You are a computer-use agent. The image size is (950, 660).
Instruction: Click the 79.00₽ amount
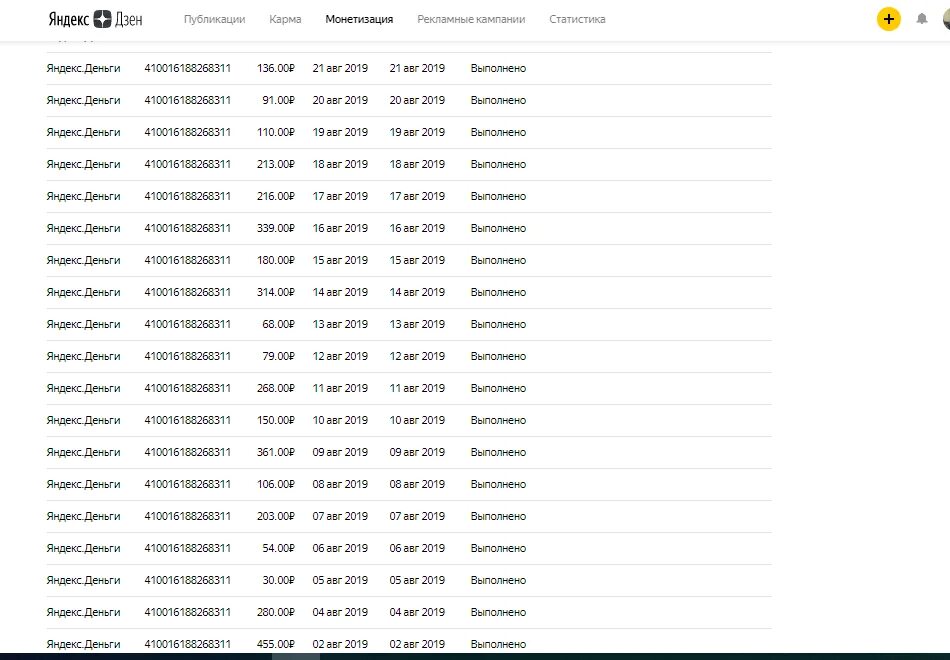pyautogui.click(x=279, y=356)
